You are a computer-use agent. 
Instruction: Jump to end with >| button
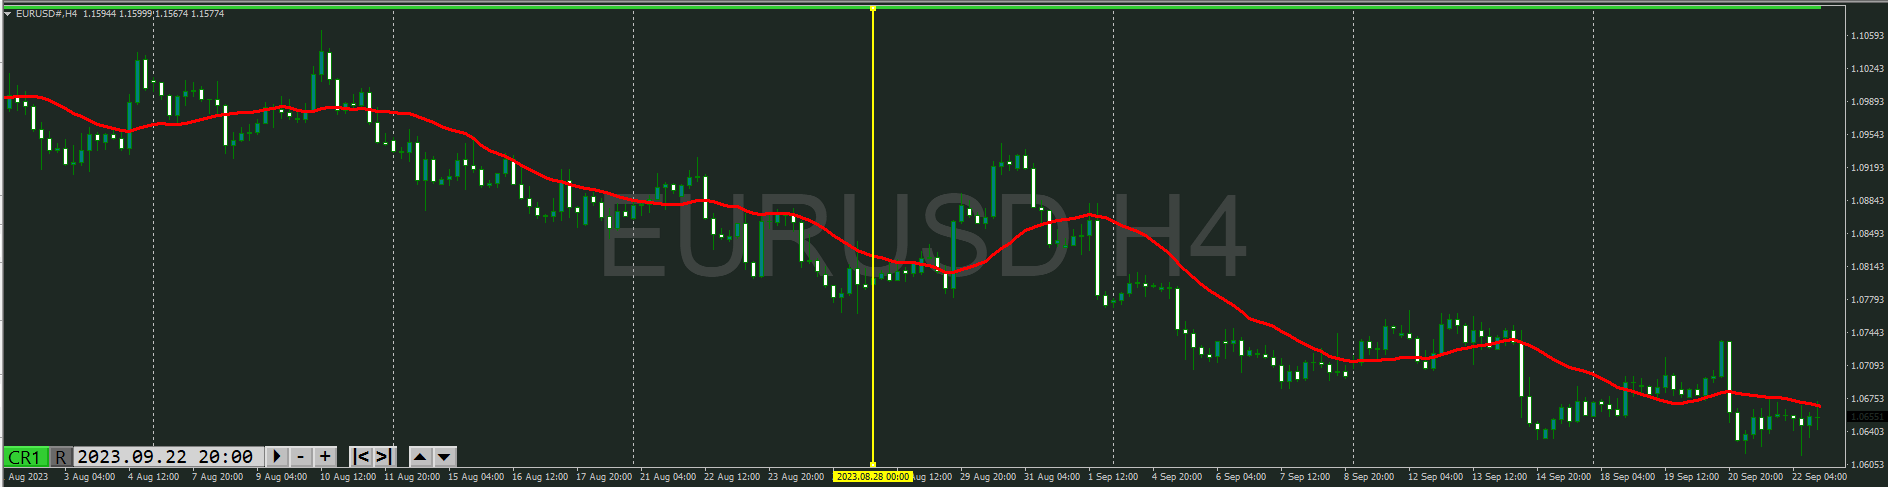tap(384, 457)
